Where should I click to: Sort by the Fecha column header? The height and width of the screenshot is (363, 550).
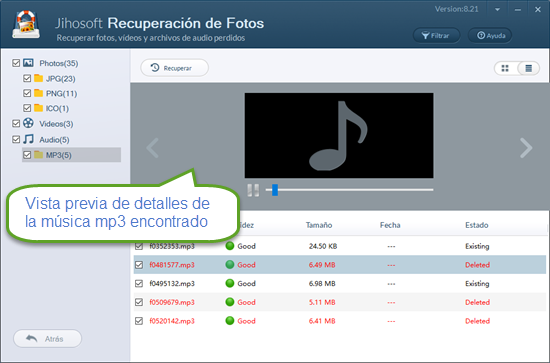click(390, 225)
